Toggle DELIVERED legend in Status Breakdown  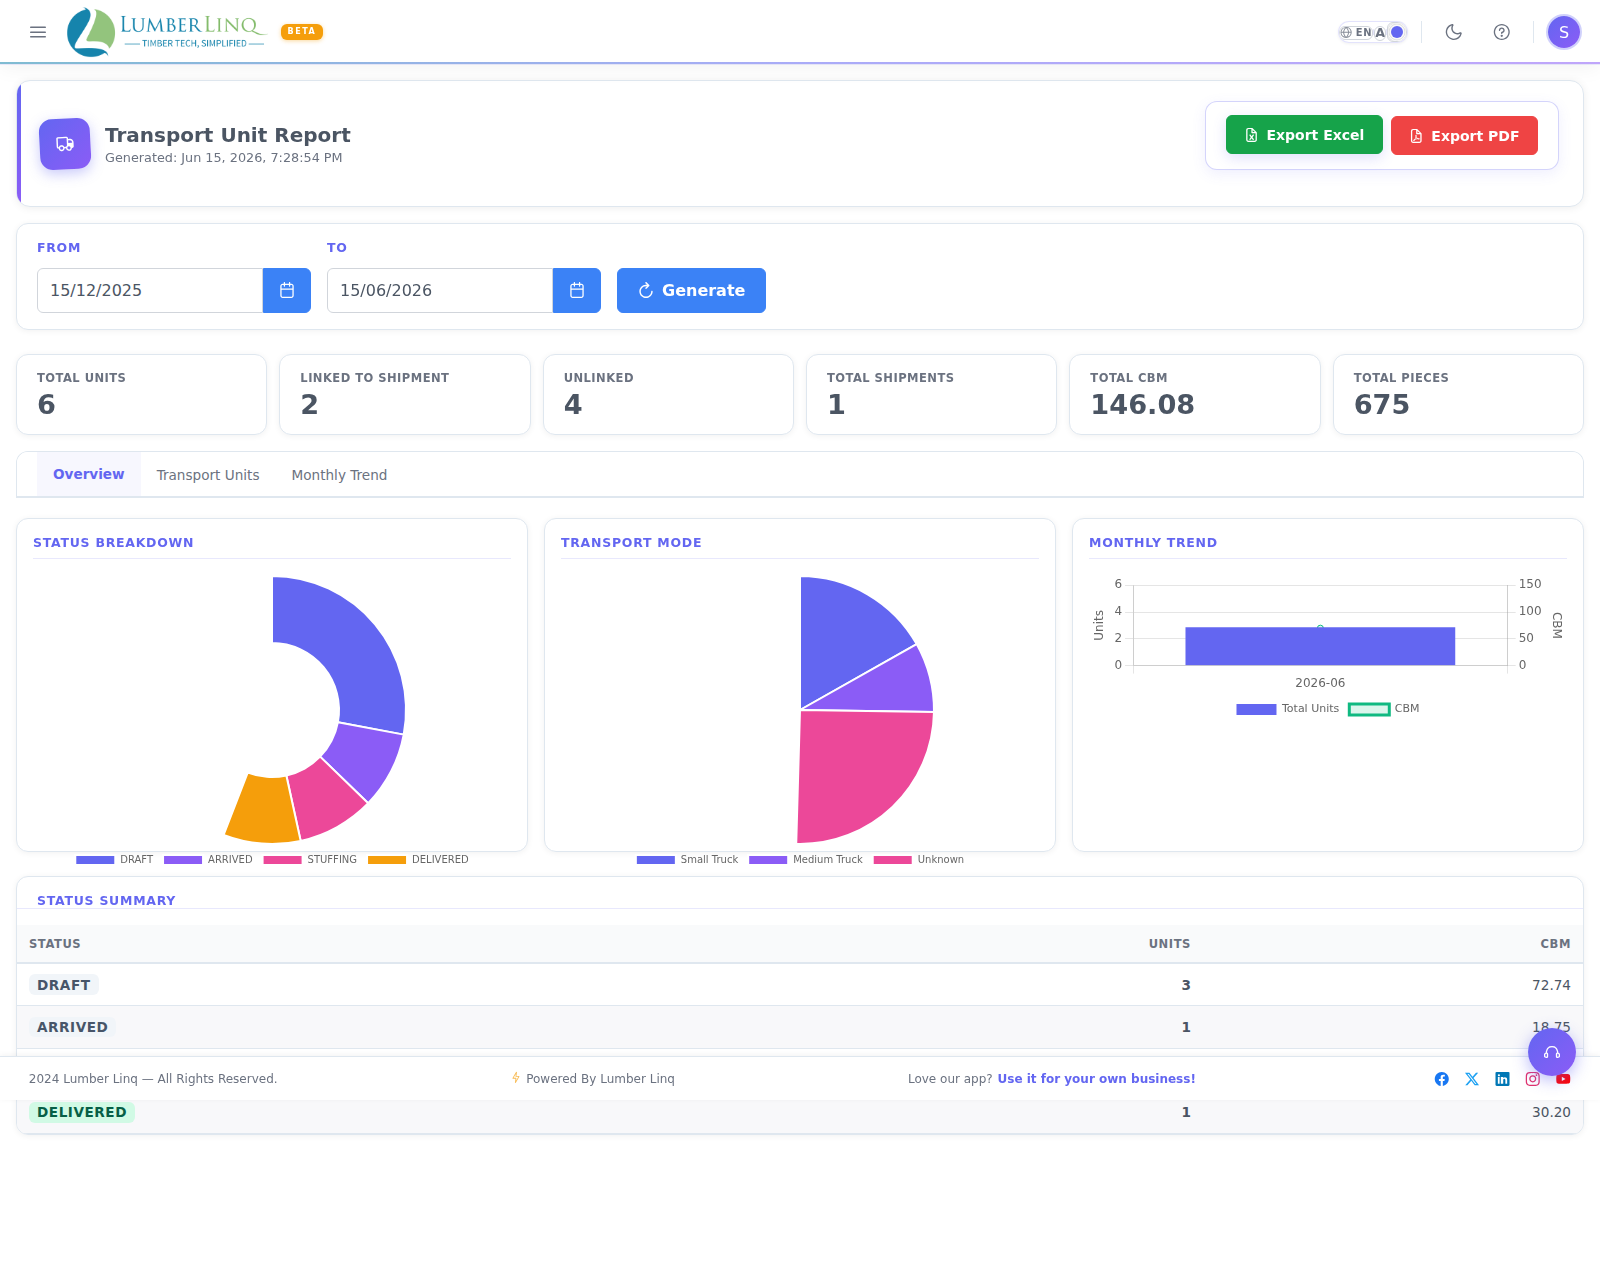pyautogui.click(x=418, y=860)
